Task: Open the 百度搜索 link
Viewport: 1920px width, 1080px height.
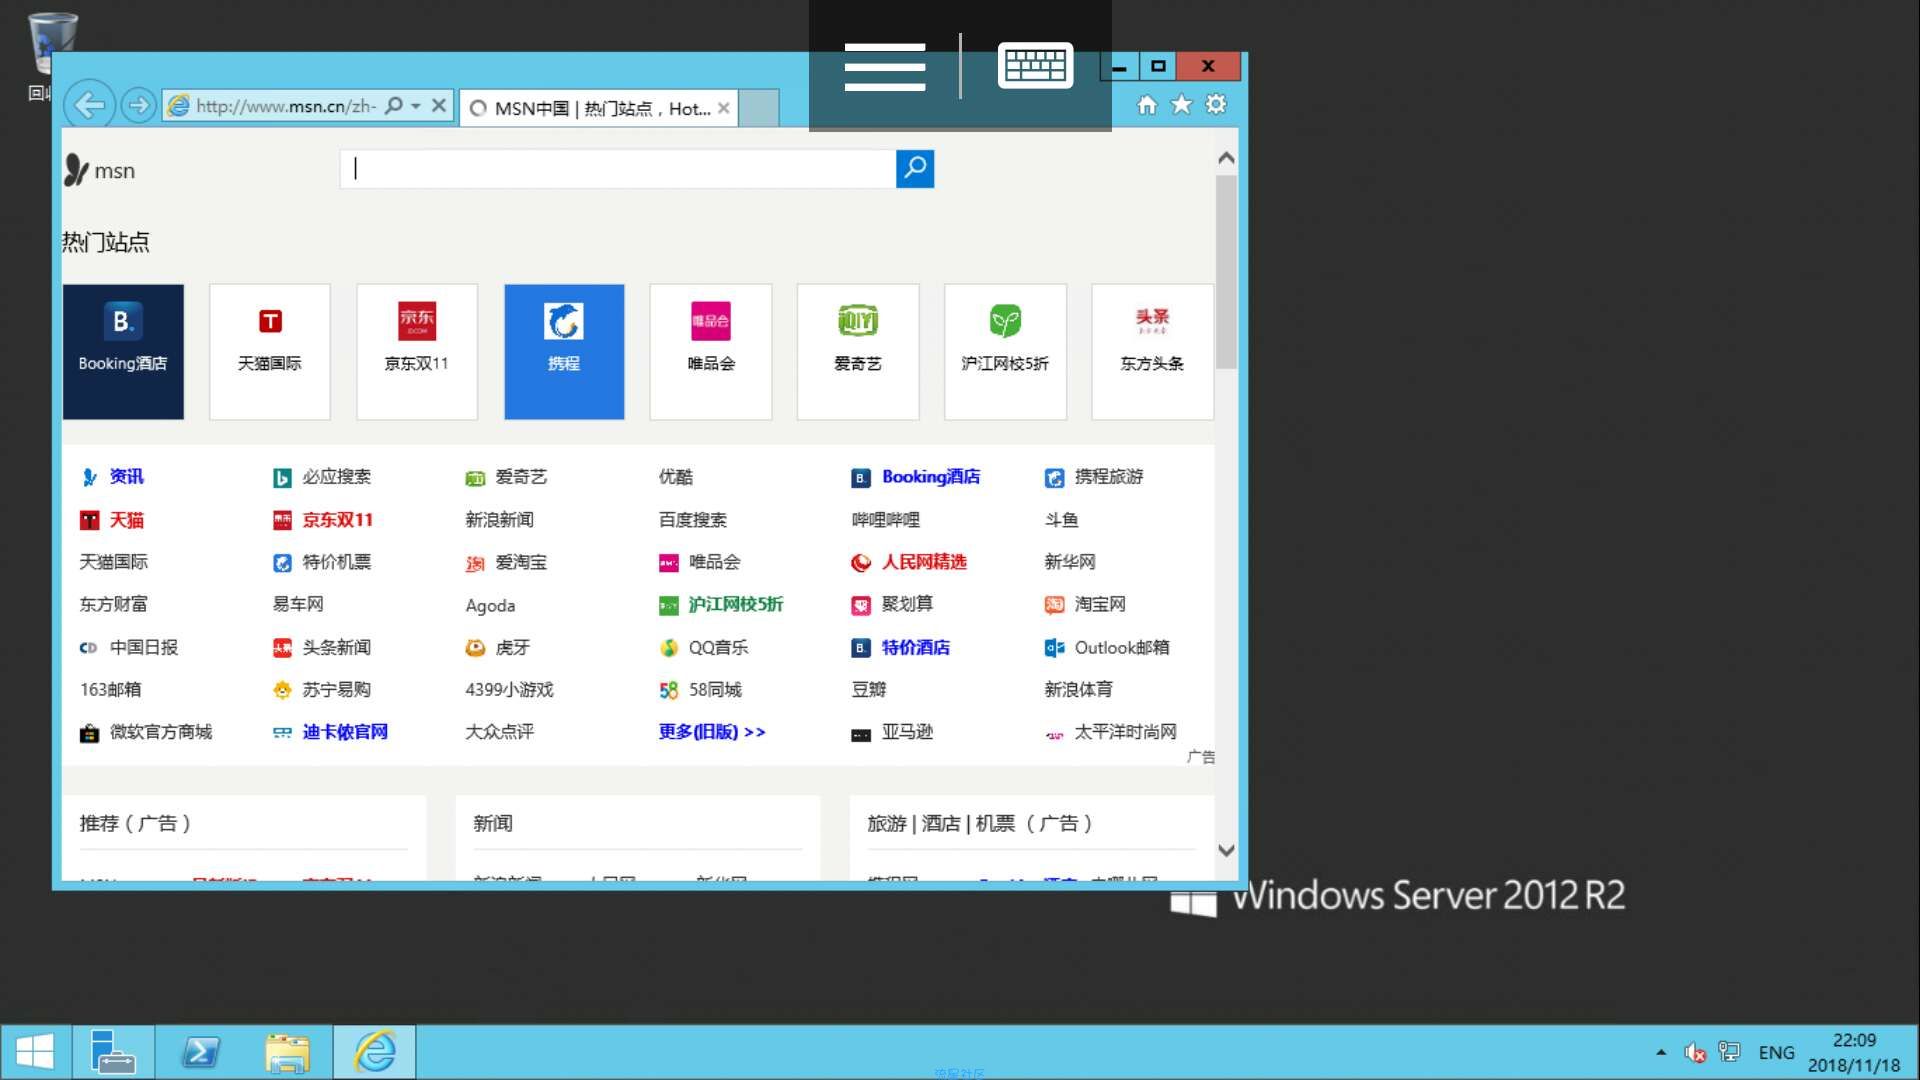Action: tap(692, 520)
